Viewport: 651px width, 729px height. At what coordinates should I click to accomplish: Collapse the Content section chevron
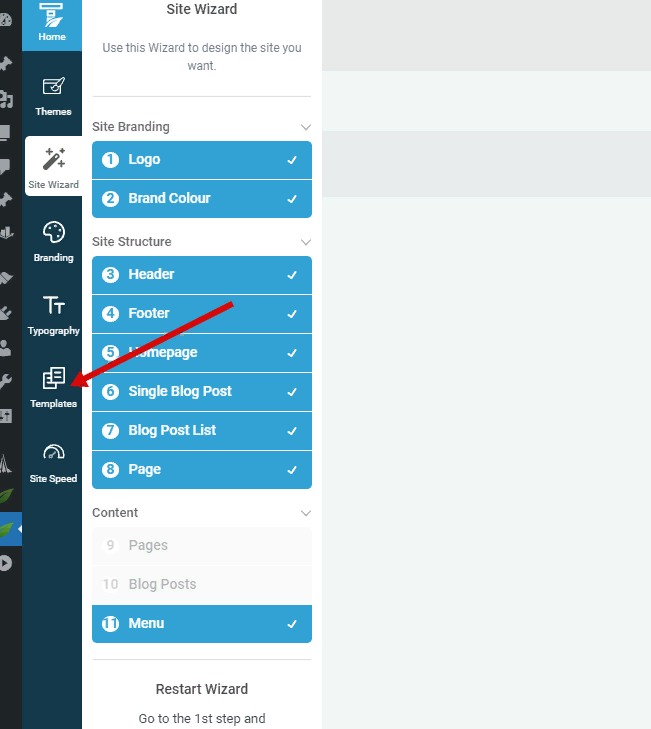[306, 513]
